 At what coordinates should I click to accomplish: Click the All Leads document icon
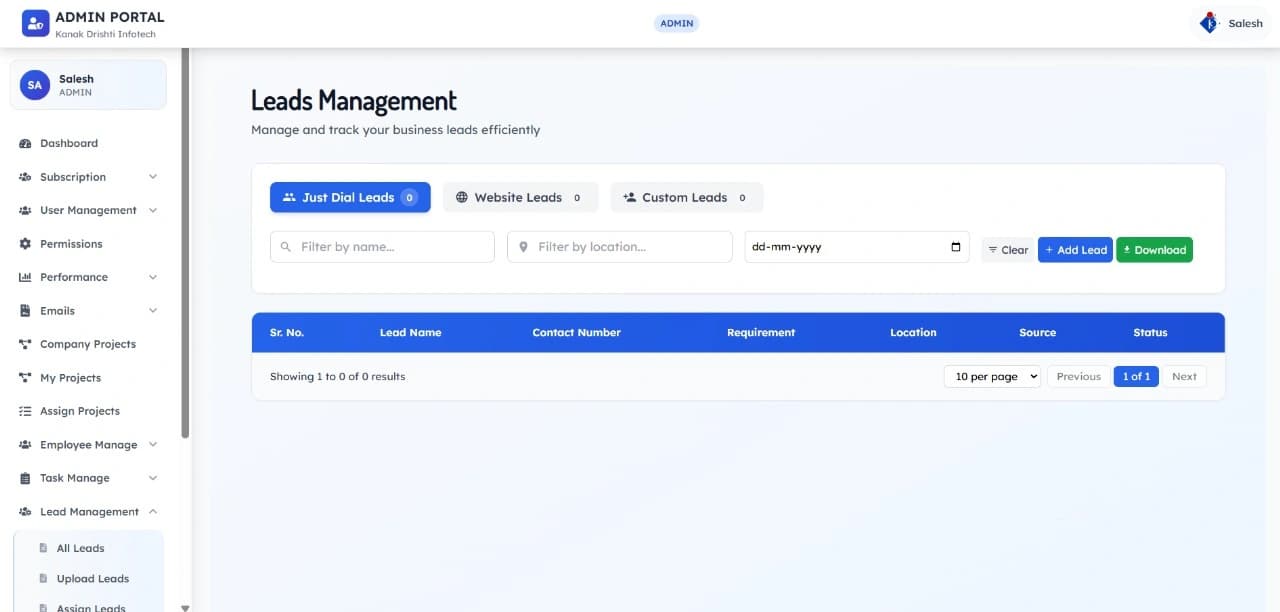[x=43, y=548]
